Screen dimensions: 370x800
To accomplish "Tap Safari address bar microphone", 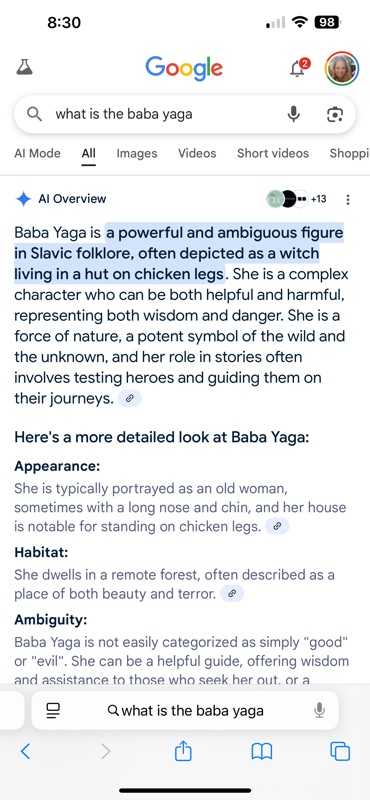I will point(319,710).
